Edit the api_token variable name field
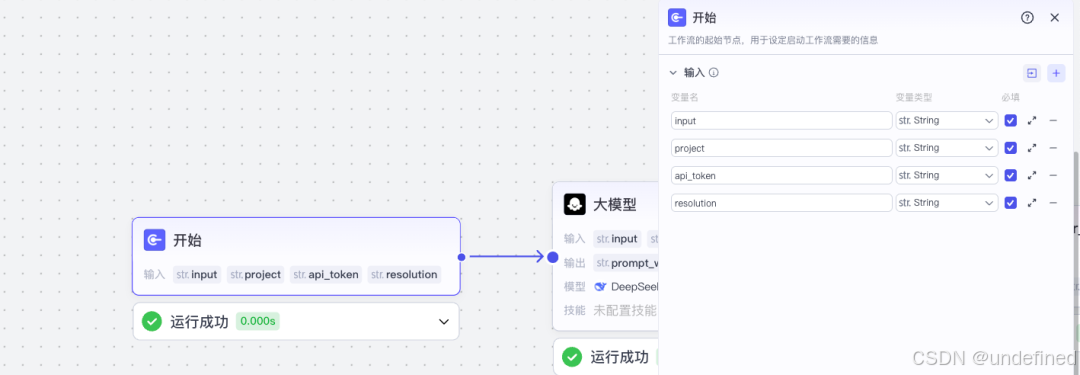The image size is (1080, 375). point(782,176)
